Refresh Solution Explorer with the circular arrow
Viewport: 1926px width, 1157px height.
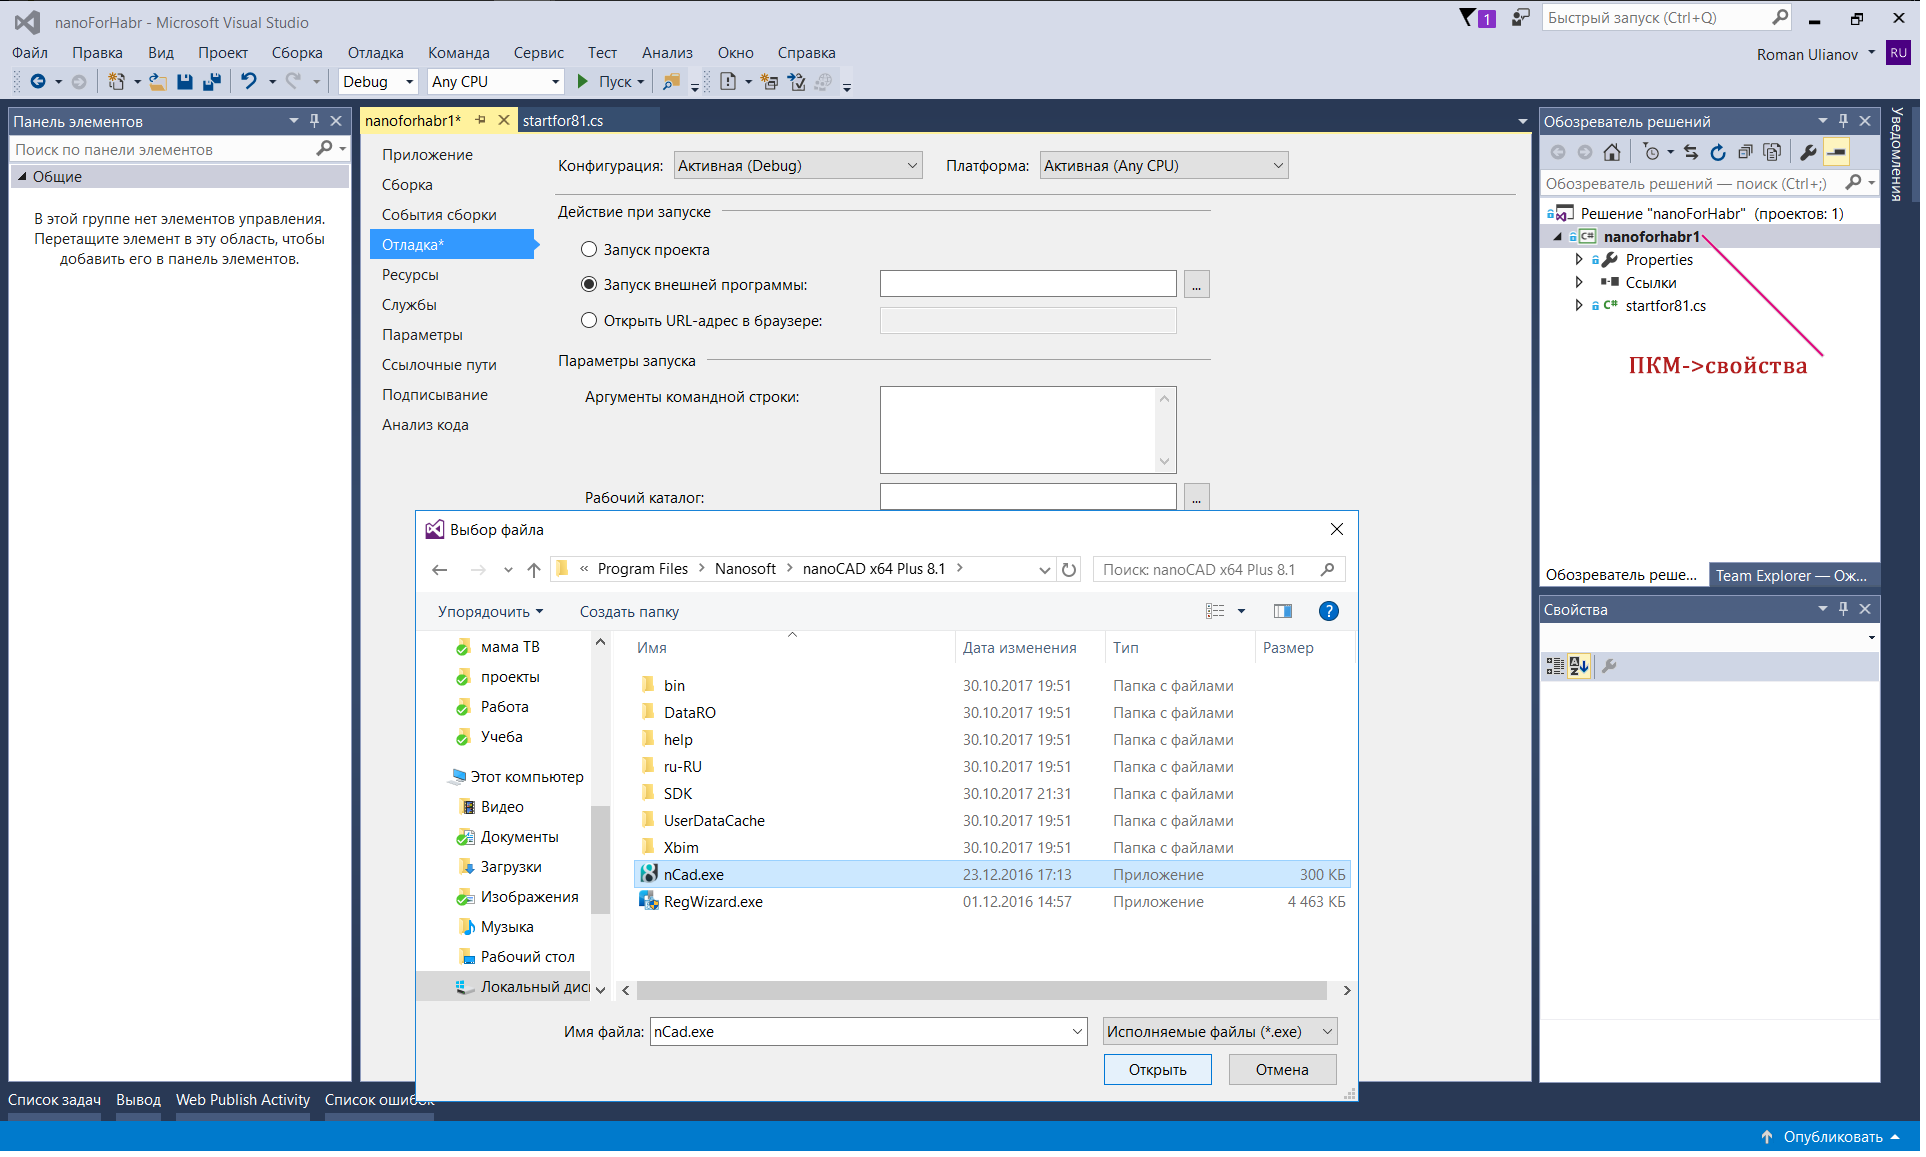pyautogui.click(x=1718, y=152)
